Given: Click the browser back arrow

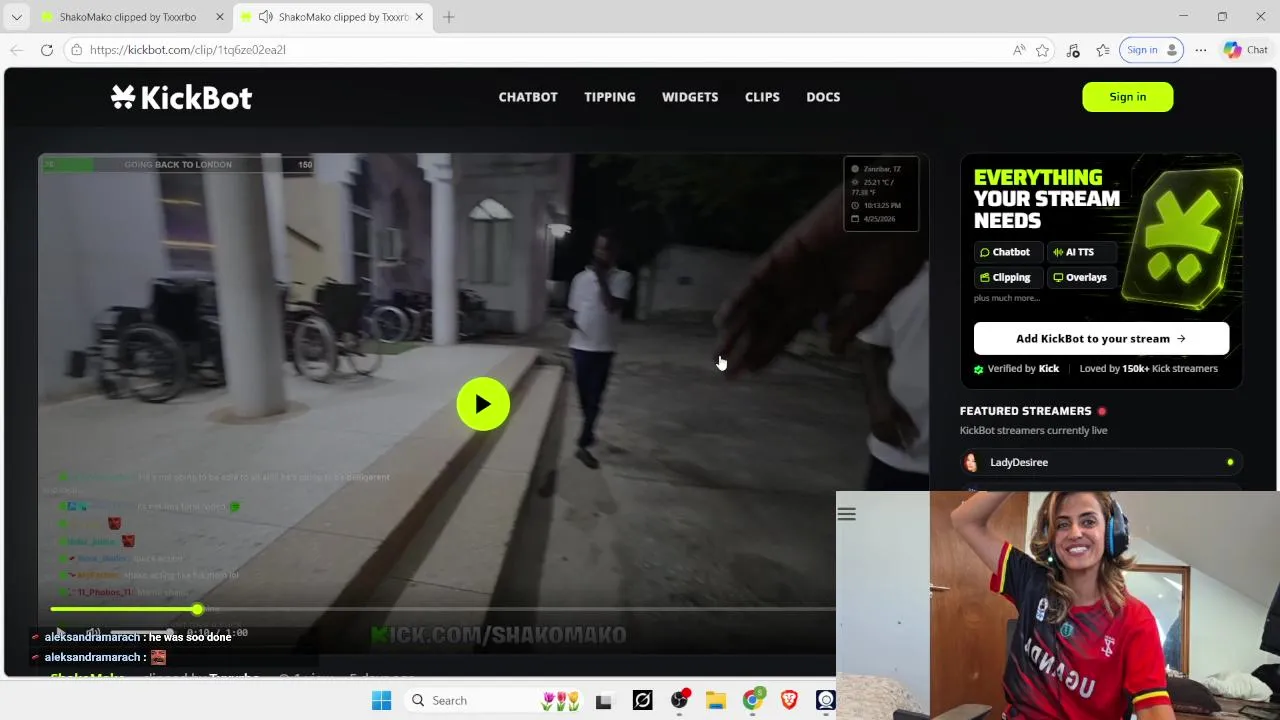Looking at the screenshot, I should tap(17, 50).
